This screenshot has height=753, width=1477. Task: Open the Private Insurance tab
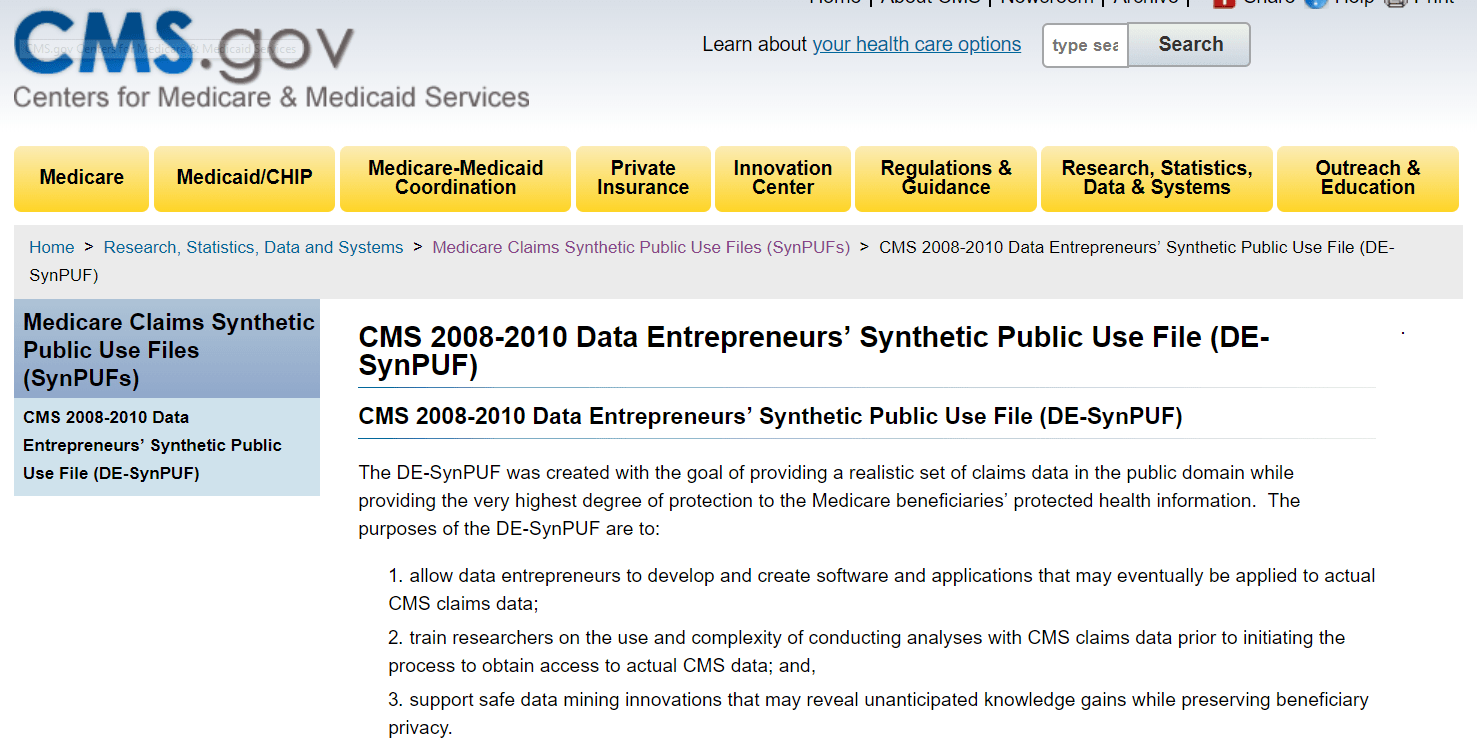643,179
